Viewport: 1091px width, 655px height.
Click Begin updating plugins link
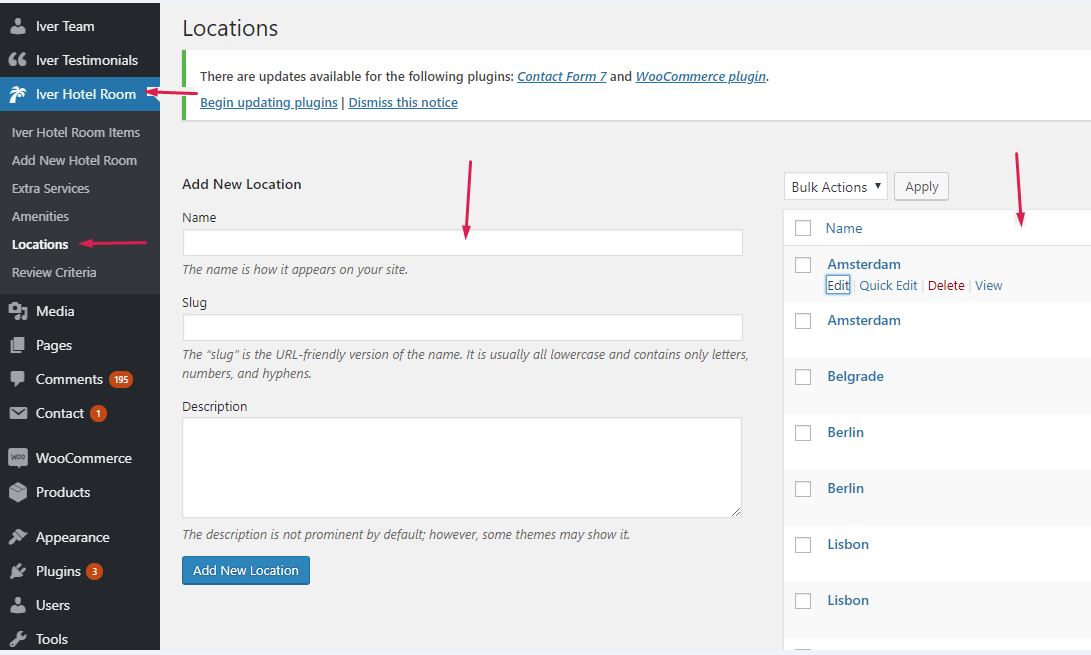269,102
